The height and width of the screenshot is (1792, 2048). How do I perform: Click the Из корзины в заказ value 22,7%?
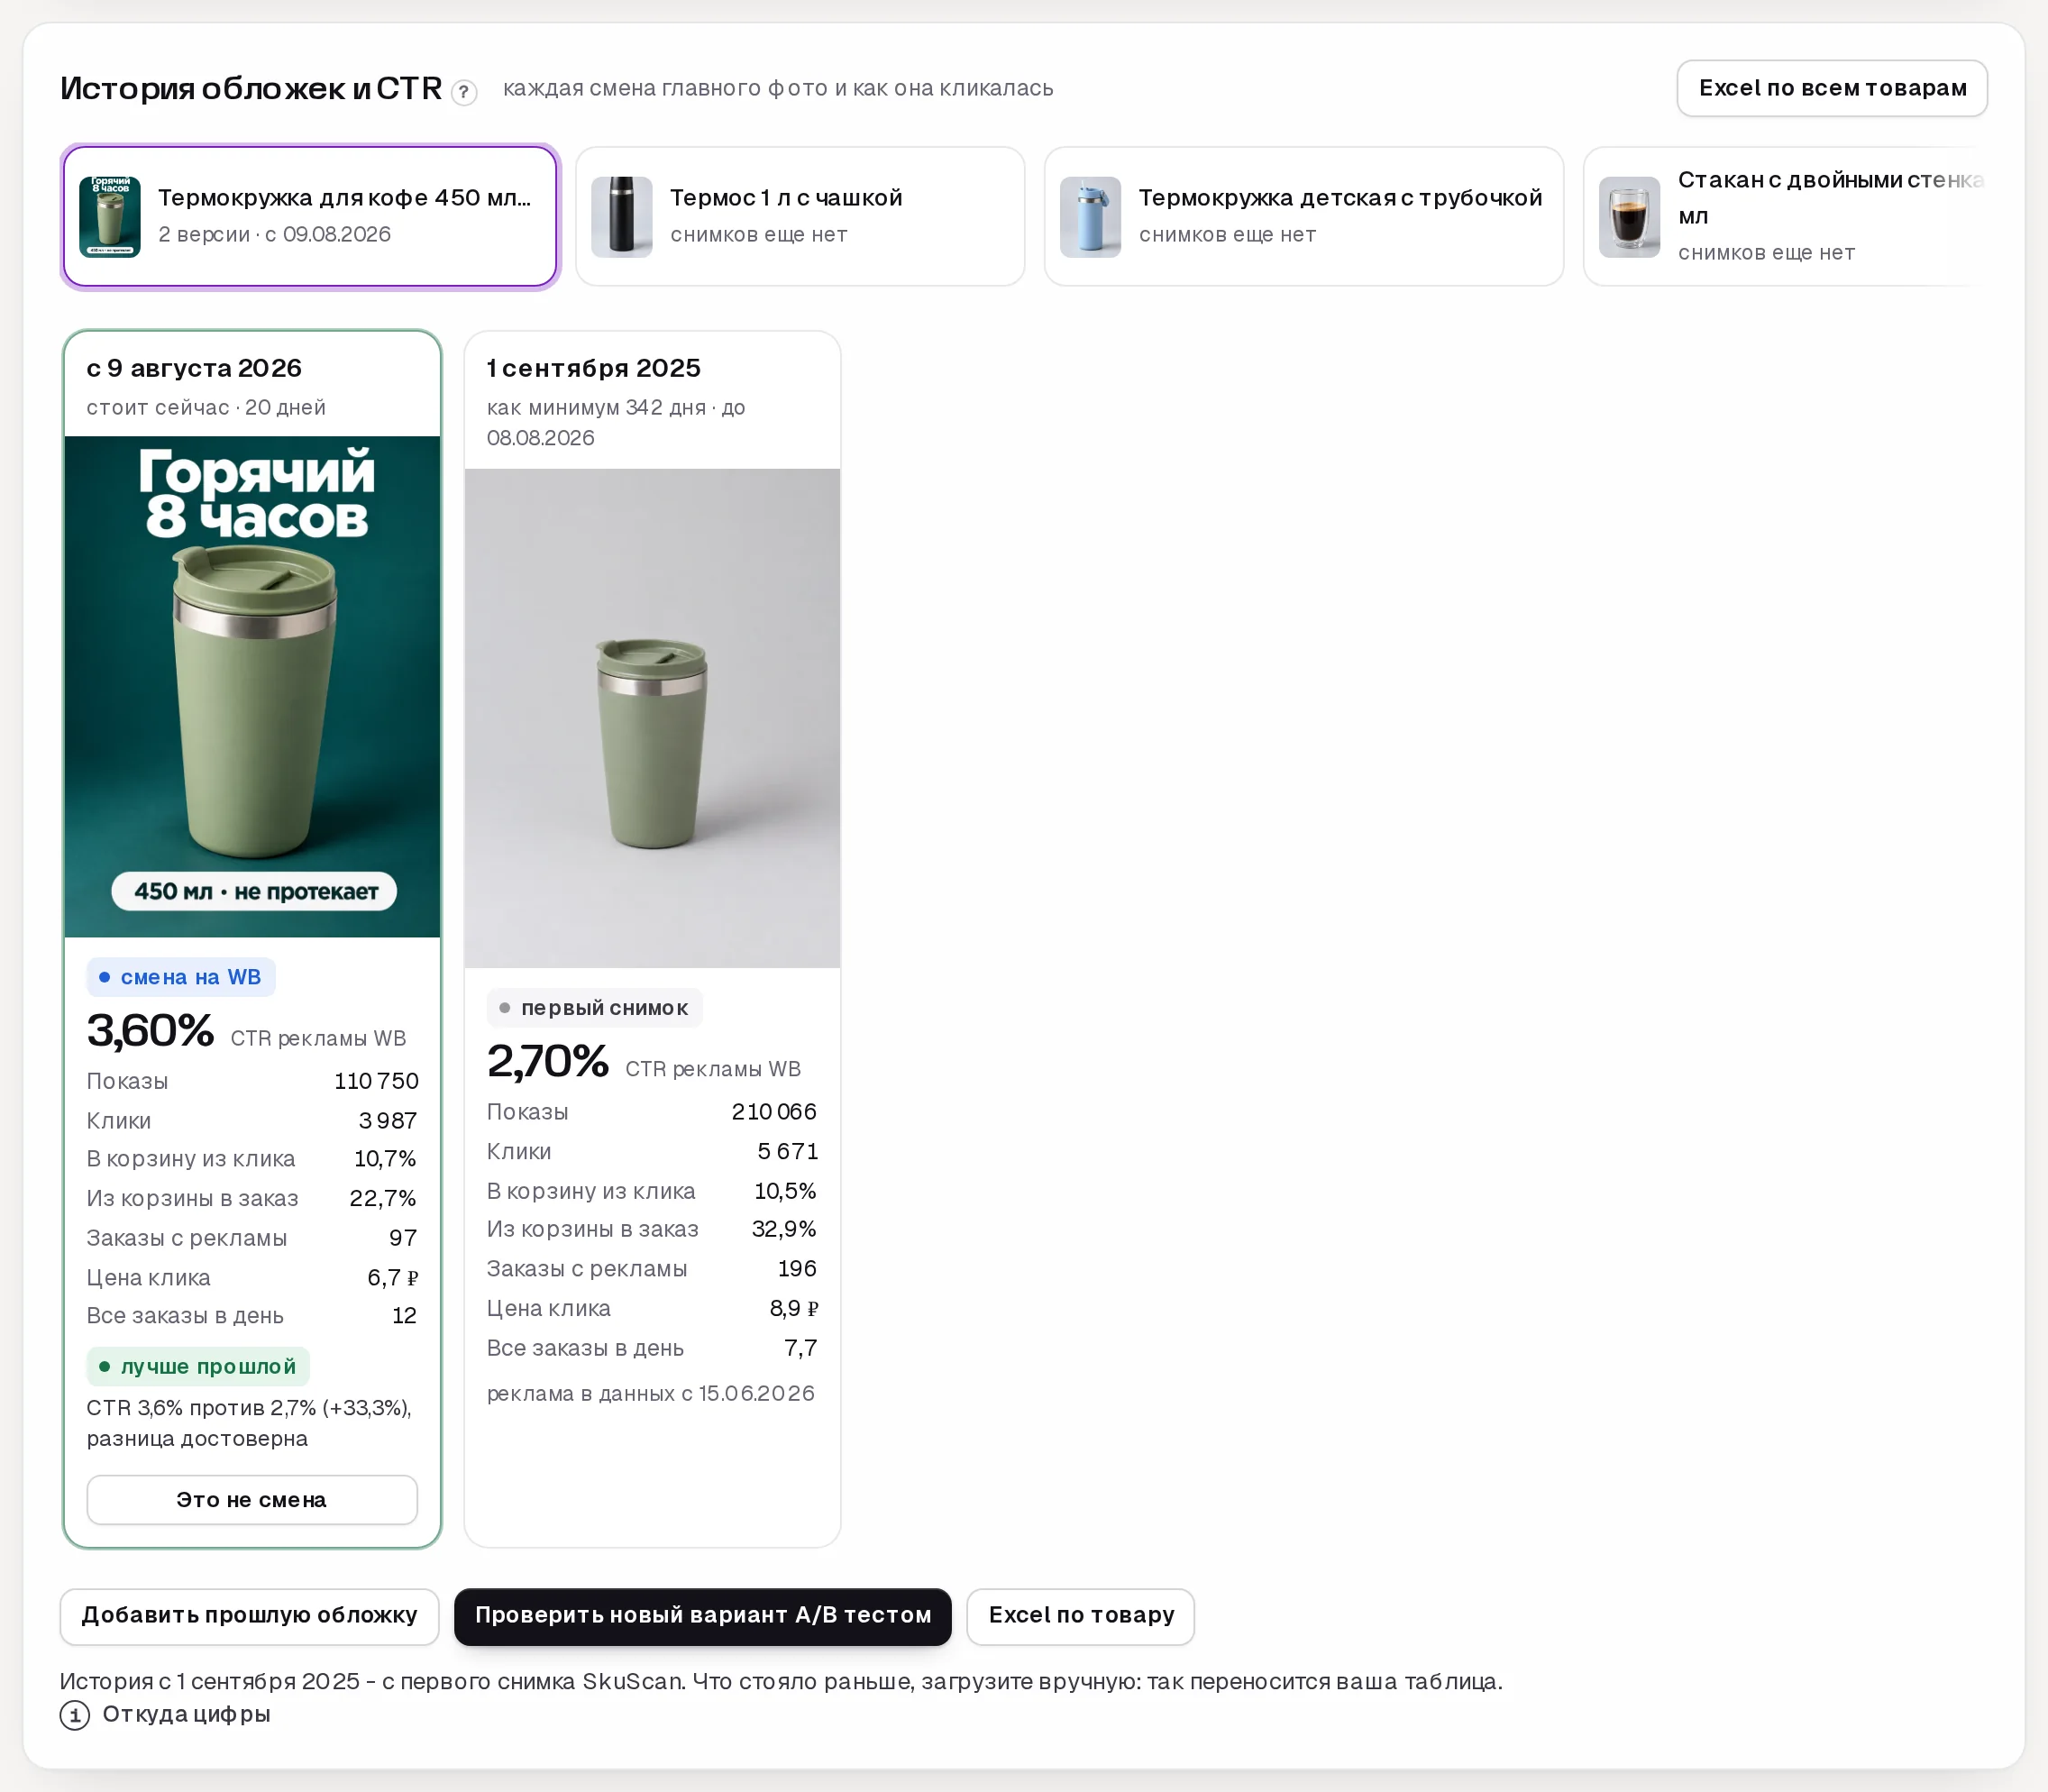pos(383,1199)
